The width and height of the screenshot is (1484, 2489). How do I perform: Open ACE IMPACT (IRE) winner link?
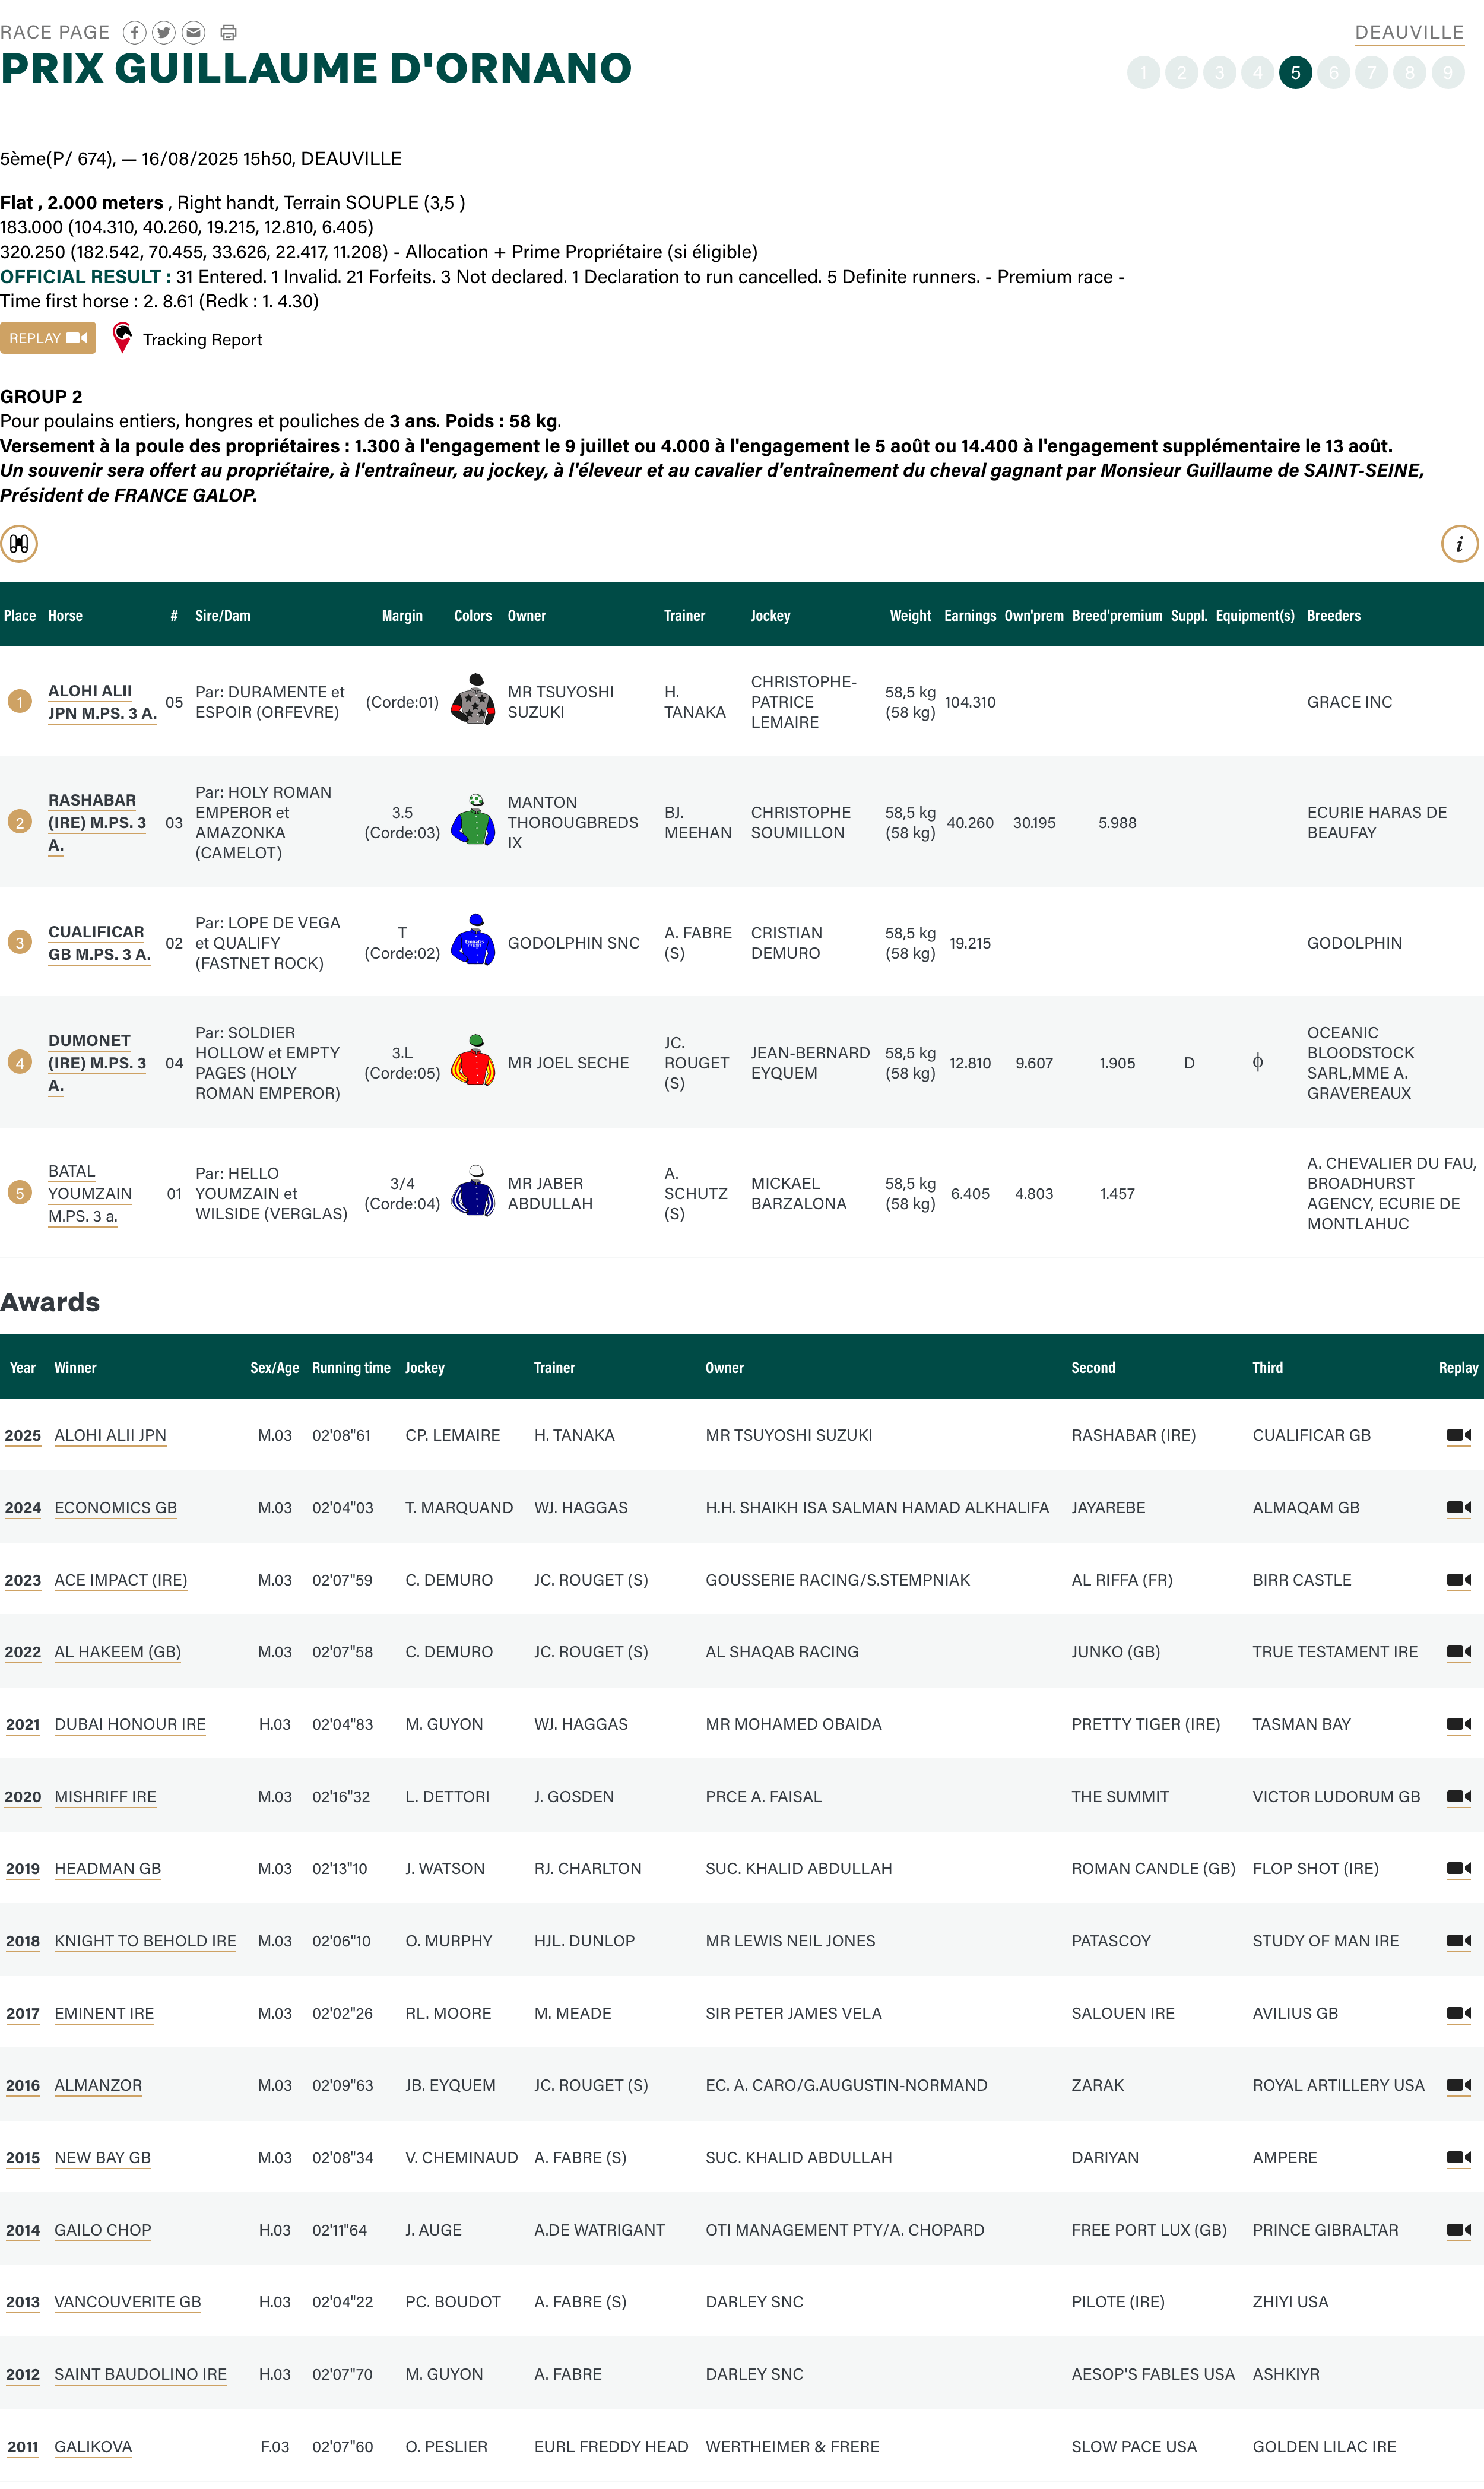pos(121,1581)
